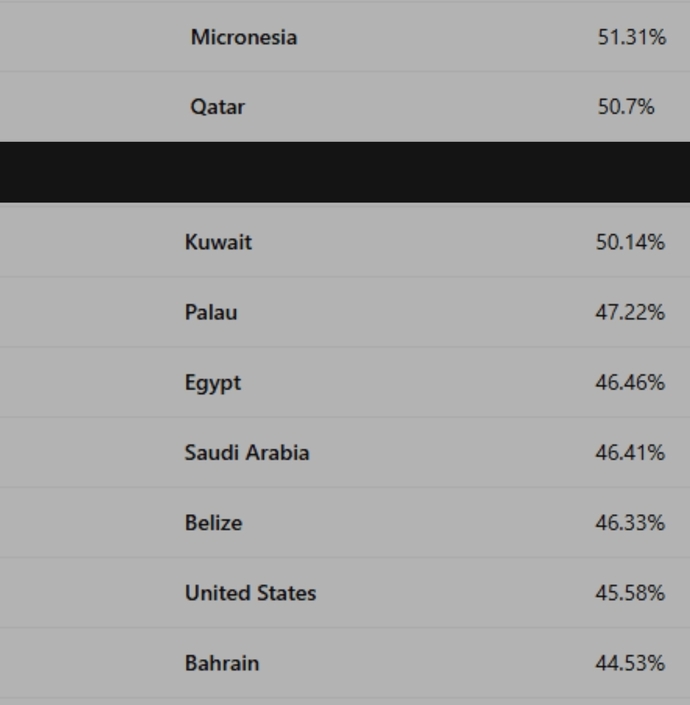Image resolution: width=690 pixels, height=705 pixels.
Task: Open the Kuwait country entry
Action: (218, 242)
